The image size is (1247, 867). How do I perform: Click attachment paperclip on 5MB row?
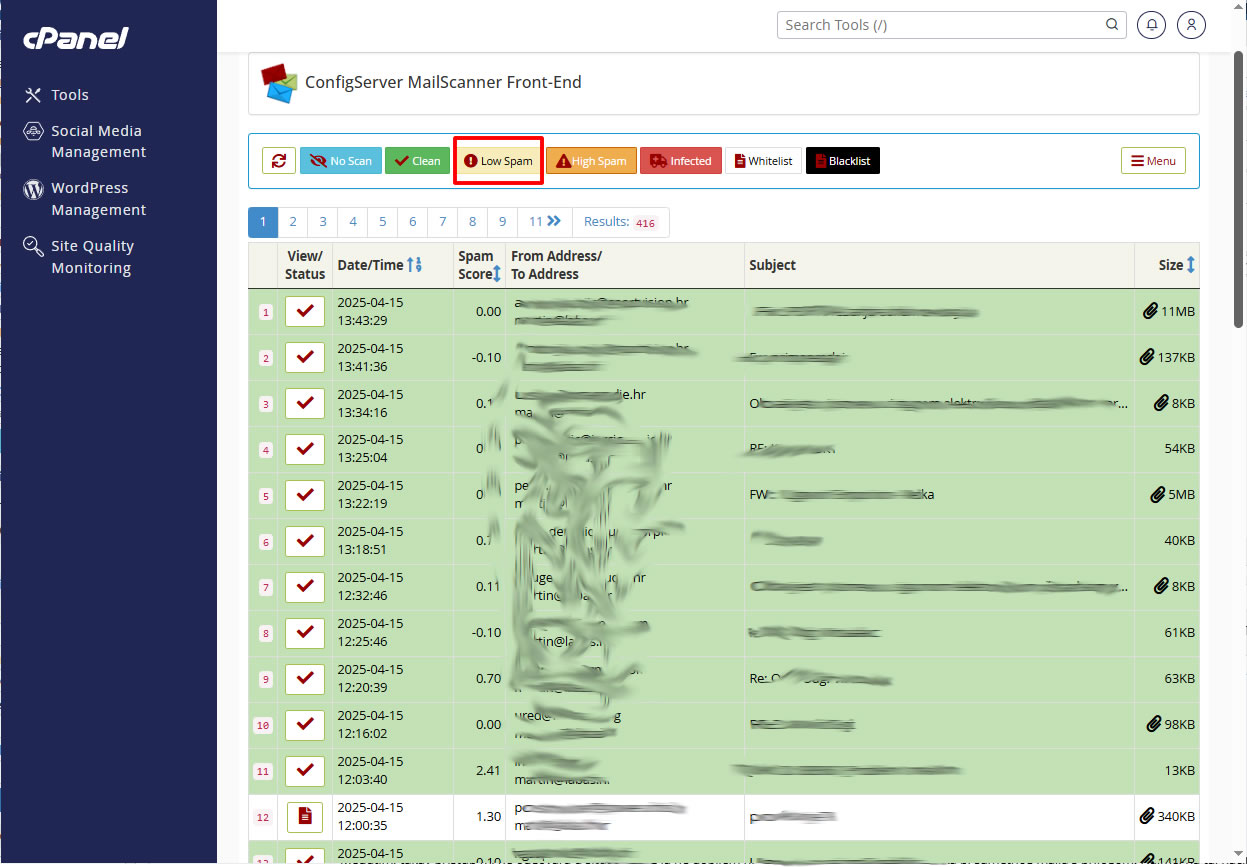click(x=1158, y=494)
